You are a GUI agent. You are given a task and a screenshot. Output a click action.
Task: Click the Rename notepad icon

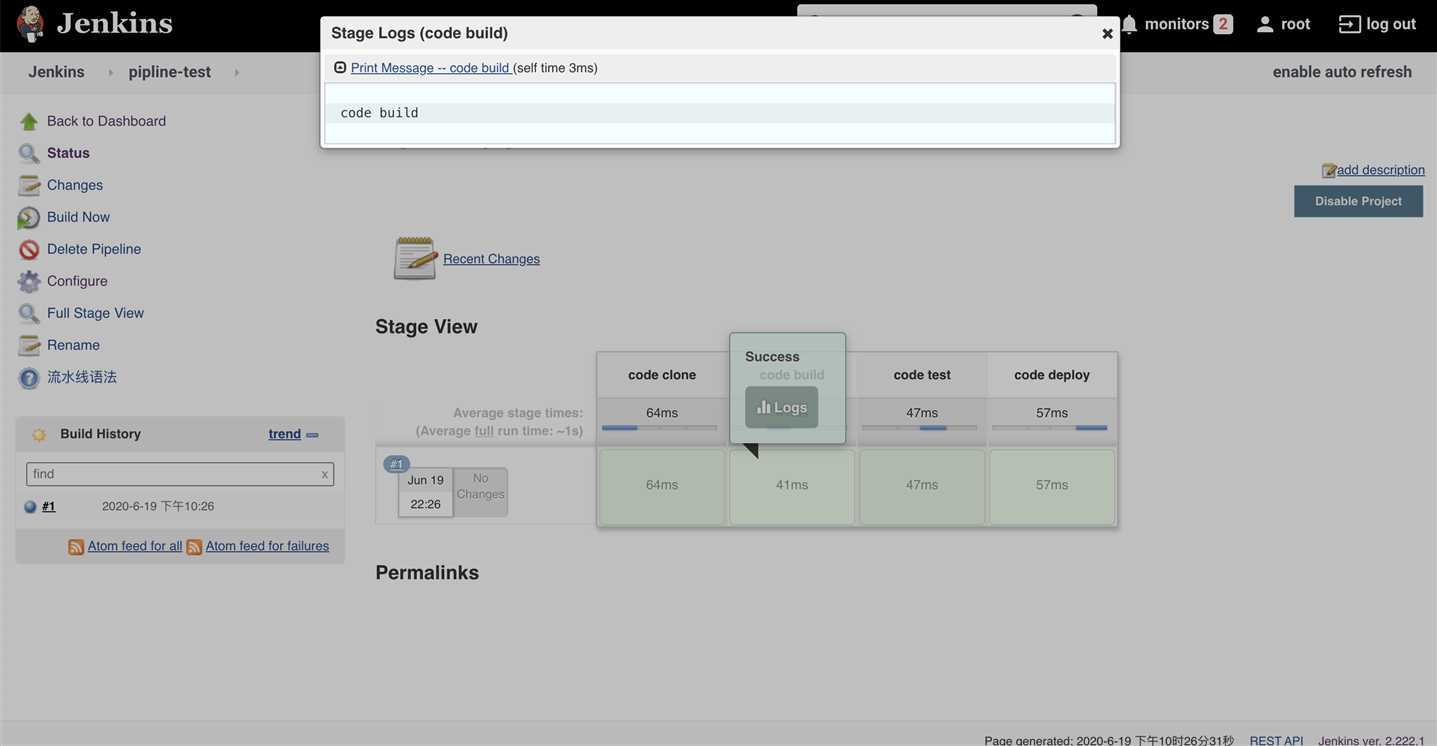point(29,346)
